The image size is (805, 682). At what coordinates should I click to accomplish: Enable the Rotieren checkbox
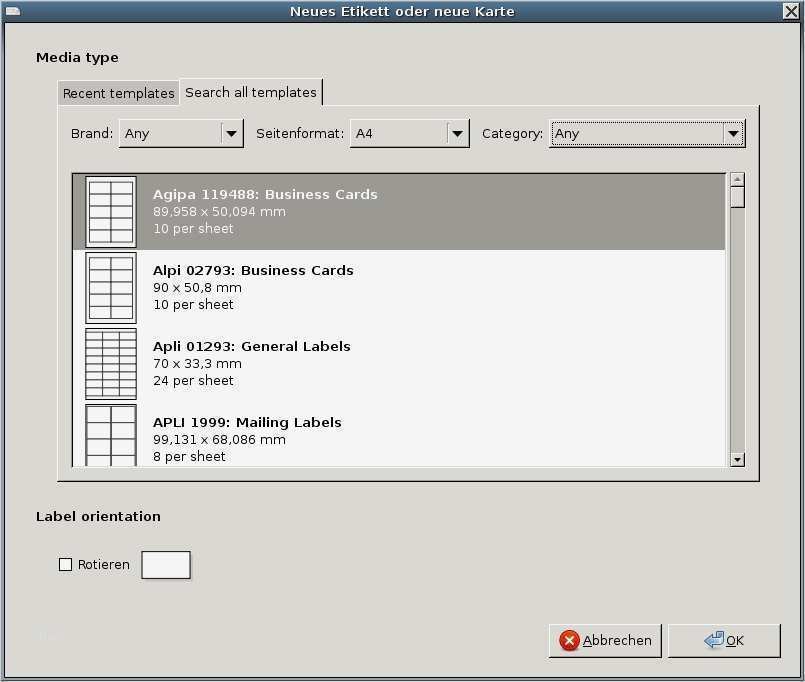point(66,564)
